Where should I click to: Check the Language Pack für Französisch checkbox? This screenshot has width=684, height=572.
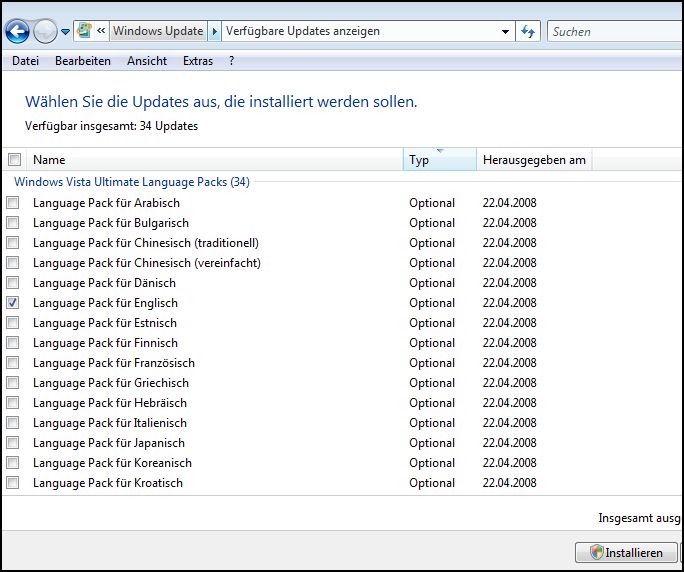13,363
